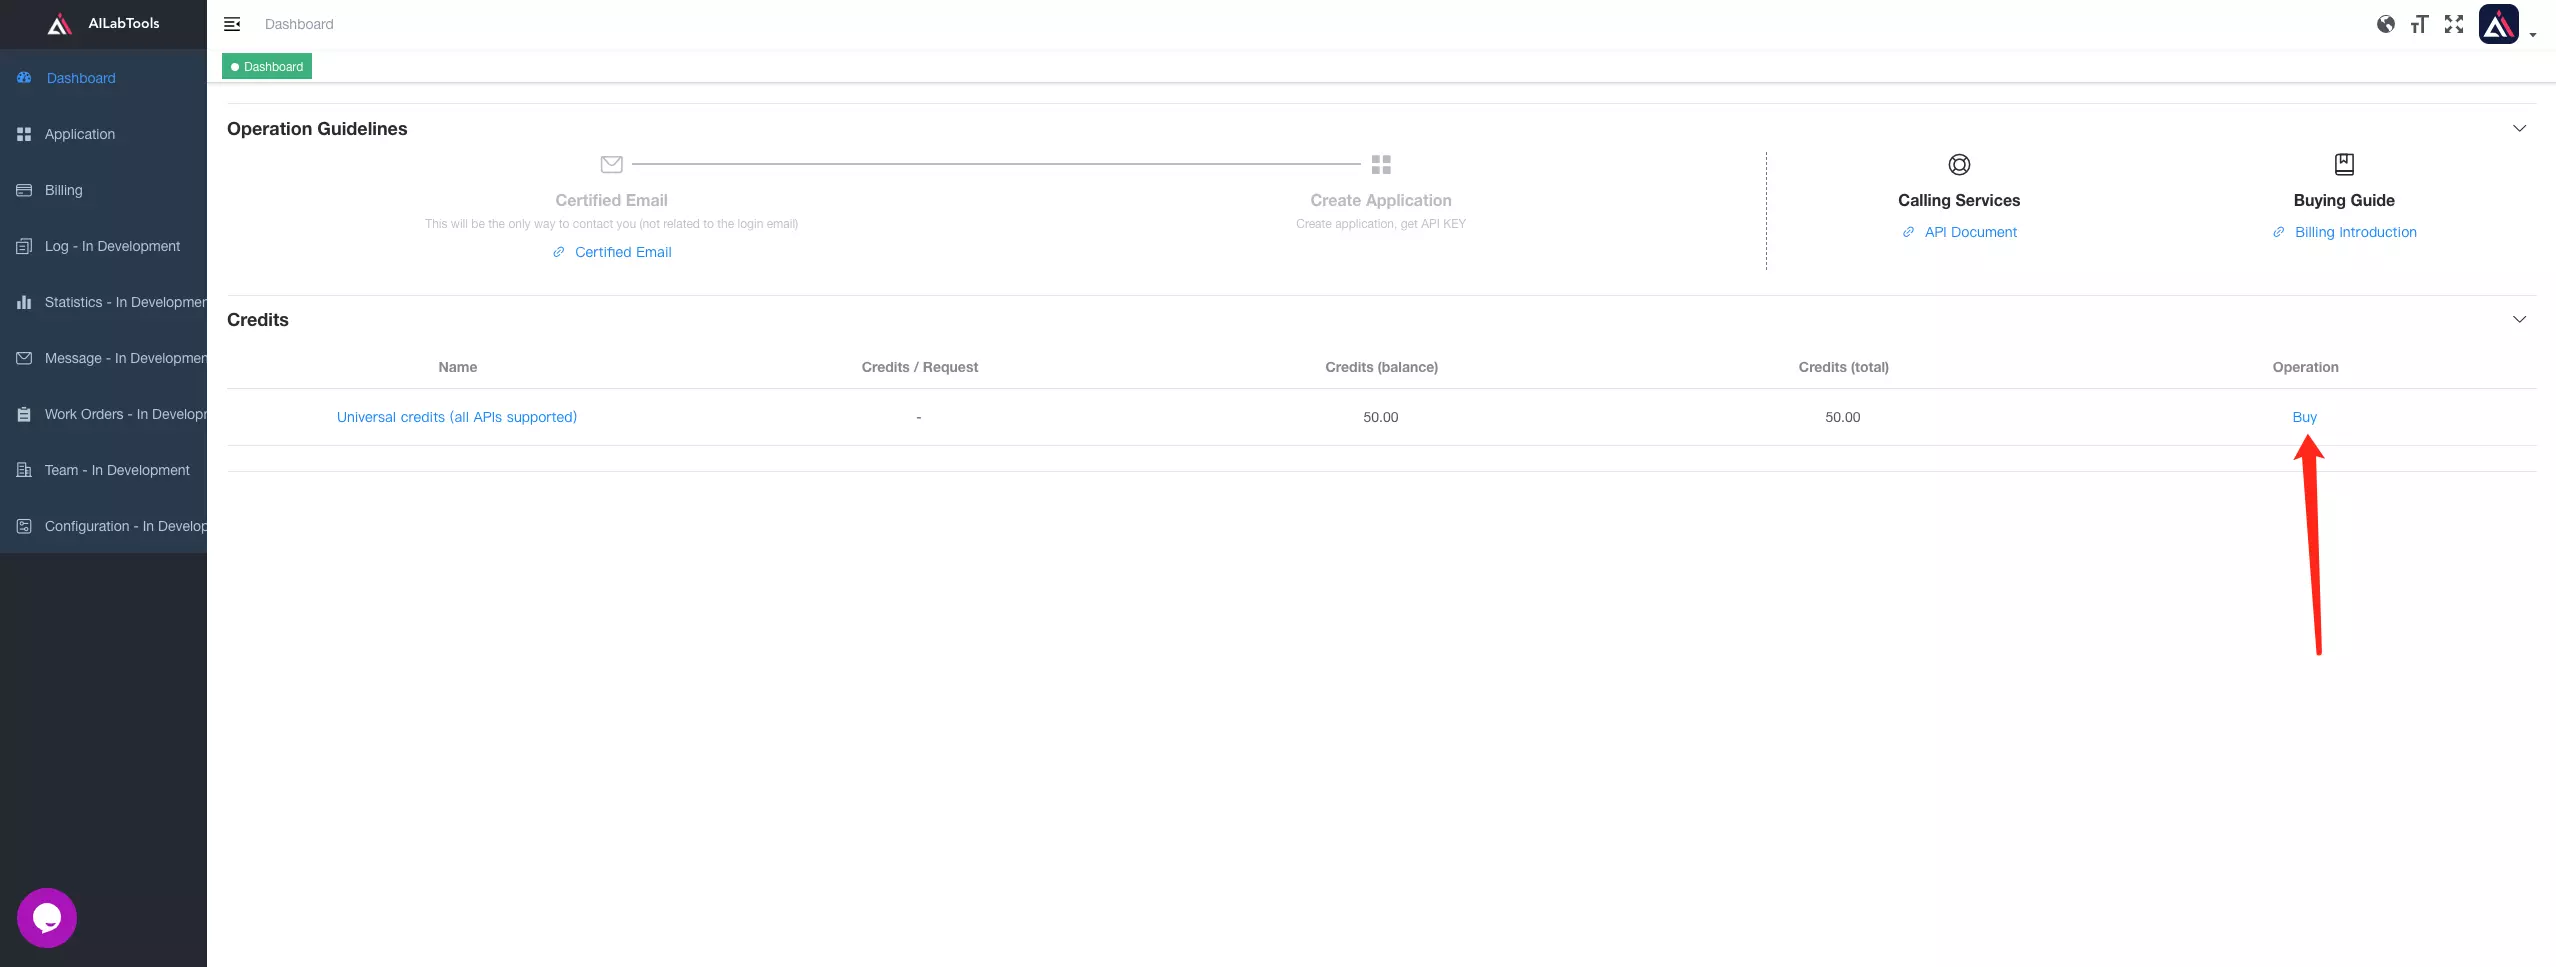Click the AILabTools brand name text
The height and width of the screenshot is (967, 2556).
coord(124,23)
